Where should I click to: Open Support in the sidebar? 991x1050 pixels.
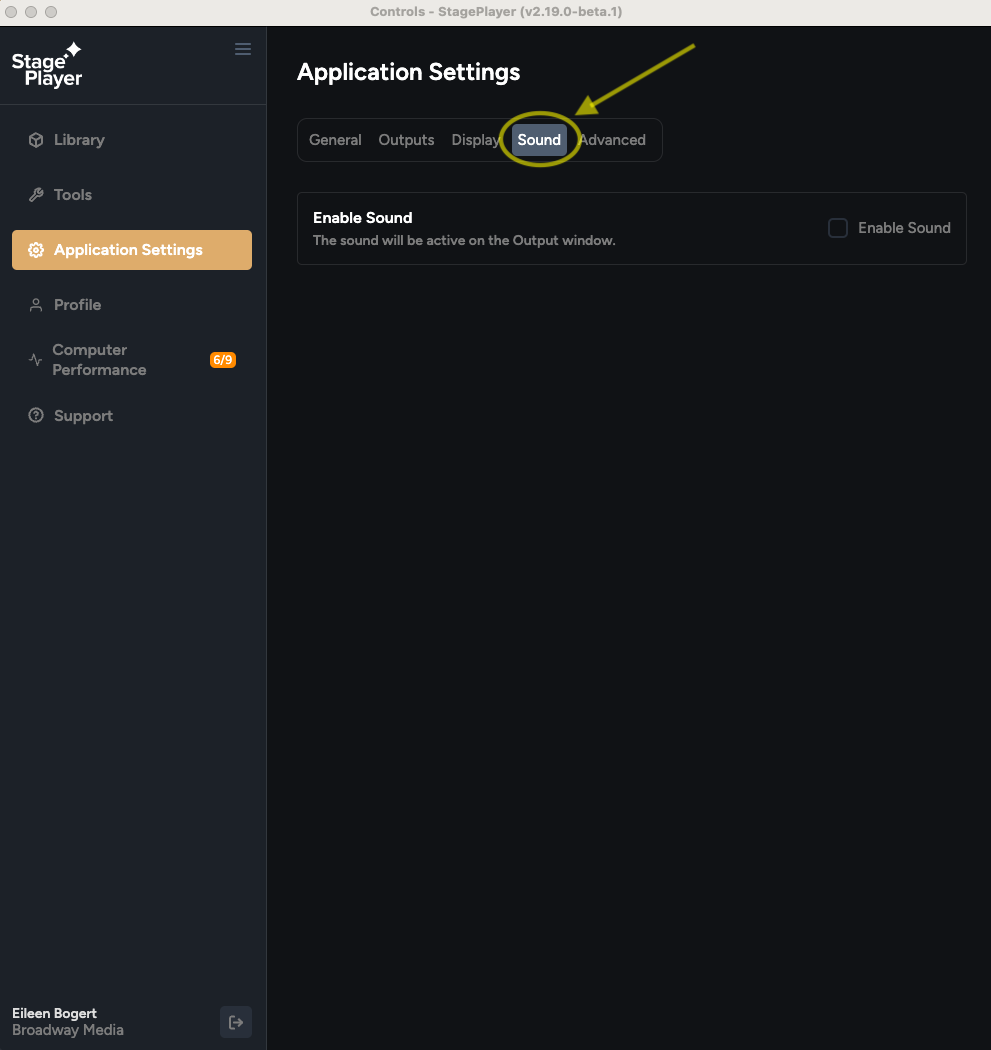132,415
